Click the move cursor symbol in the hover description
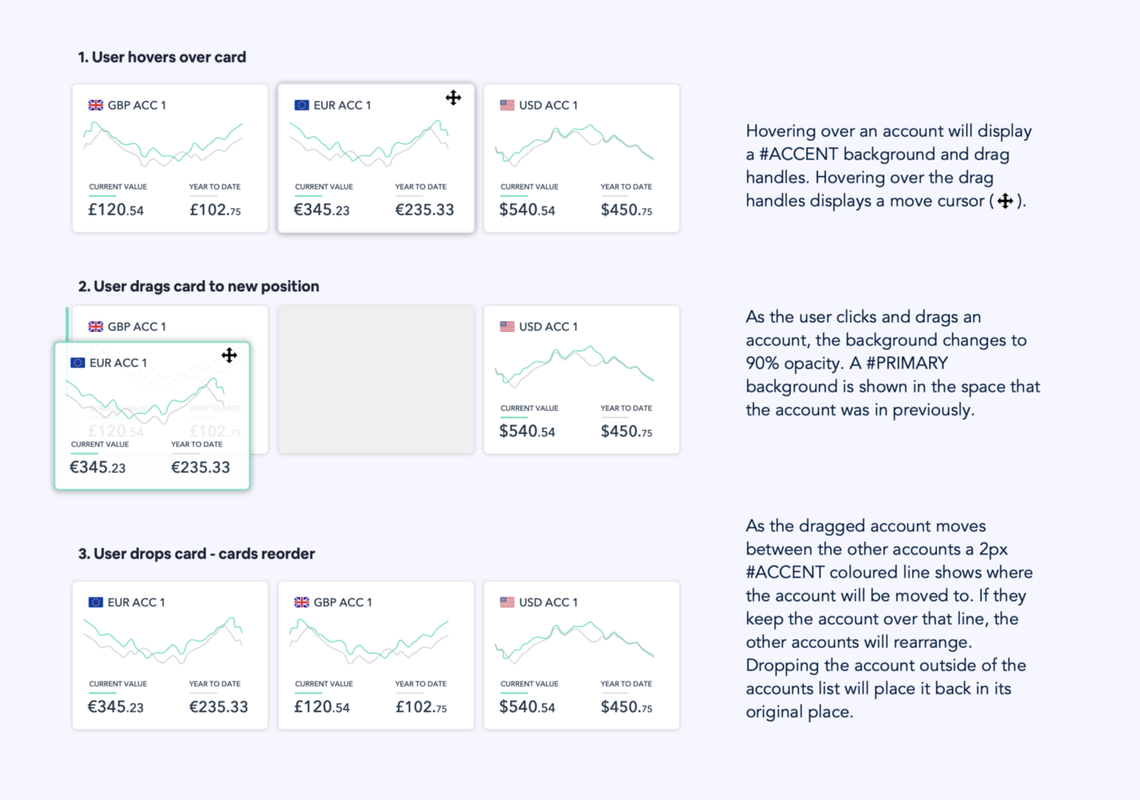1140x800 pixels. [x=1005, y=201]
